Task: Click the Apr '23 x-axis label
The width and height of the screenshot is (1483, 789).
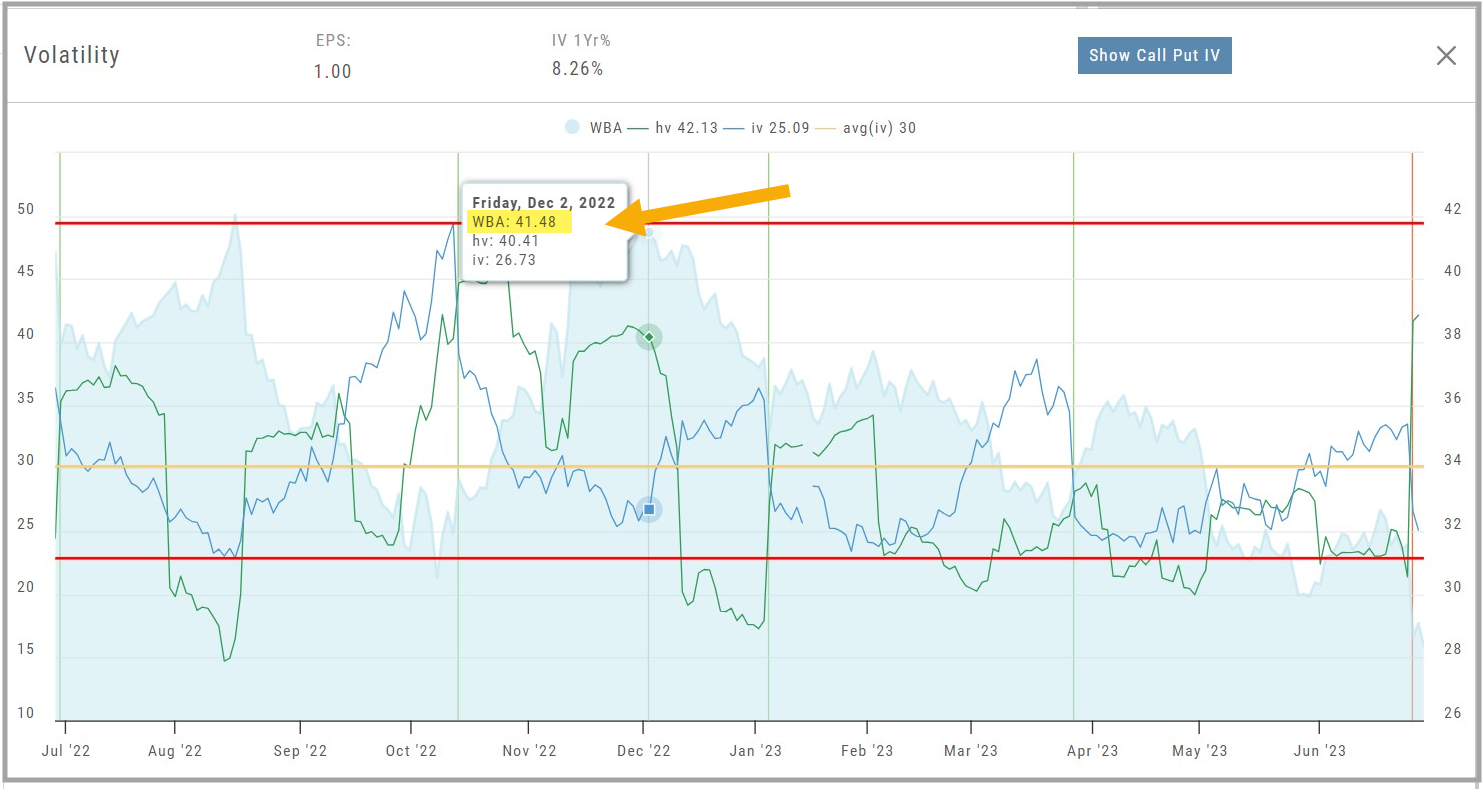Action: click(1092, 751)
